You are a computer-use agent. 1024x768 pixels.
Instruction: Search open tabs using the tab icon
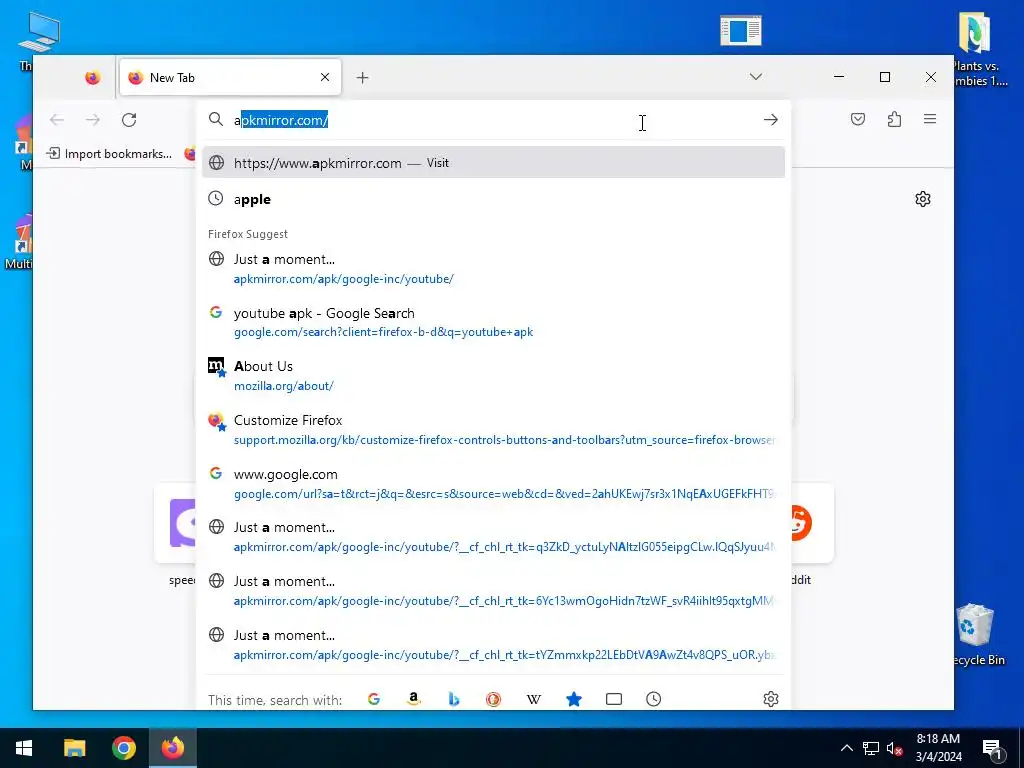[614, 699]
